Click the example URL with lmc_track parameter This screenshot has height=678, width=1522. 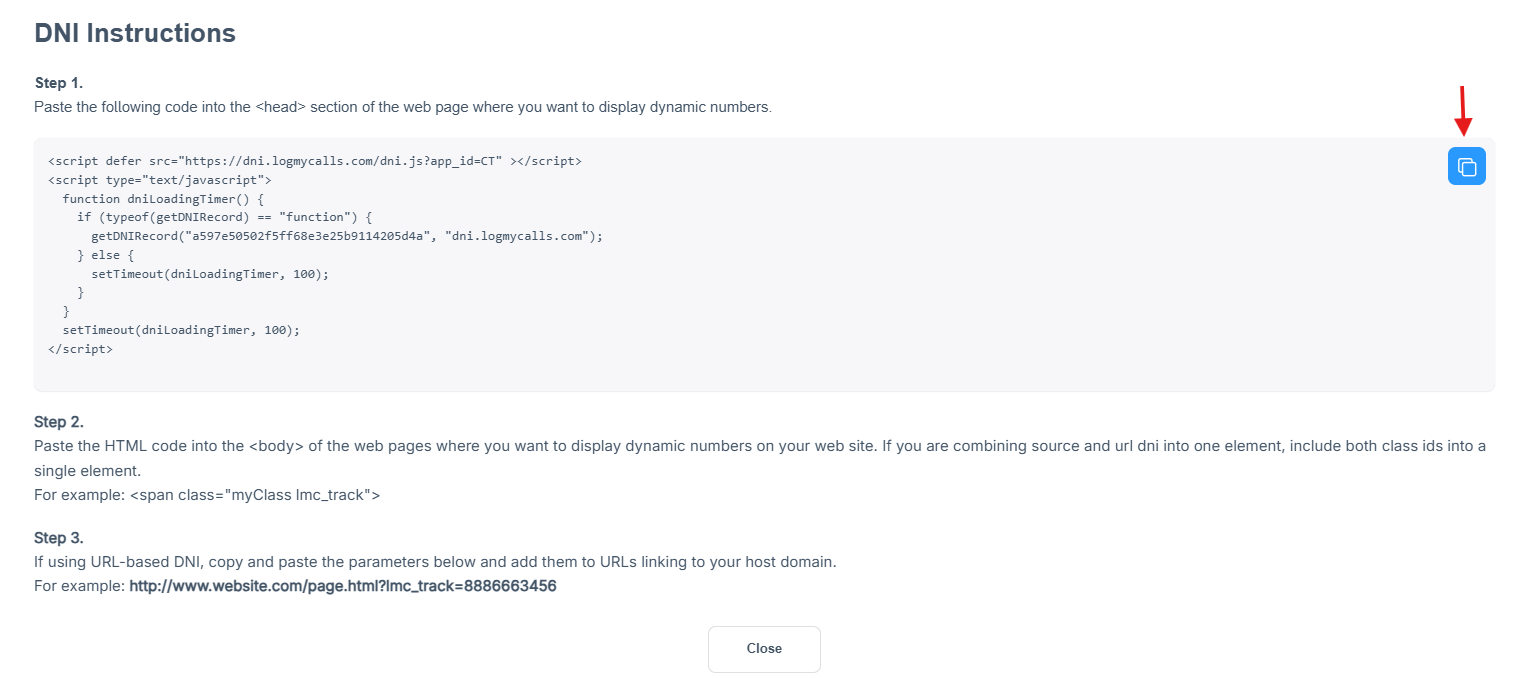click(343, 586)
